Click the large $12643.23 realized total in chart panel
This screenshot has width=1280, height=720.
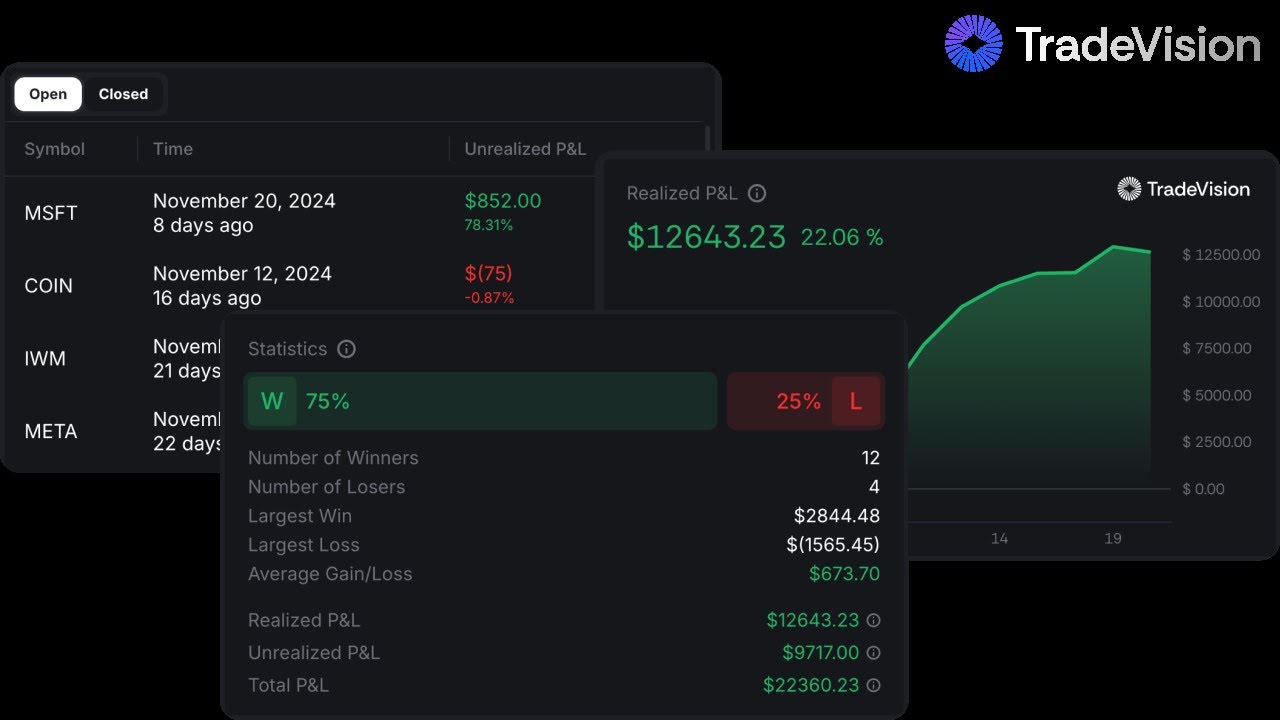(x=706, y=237)
